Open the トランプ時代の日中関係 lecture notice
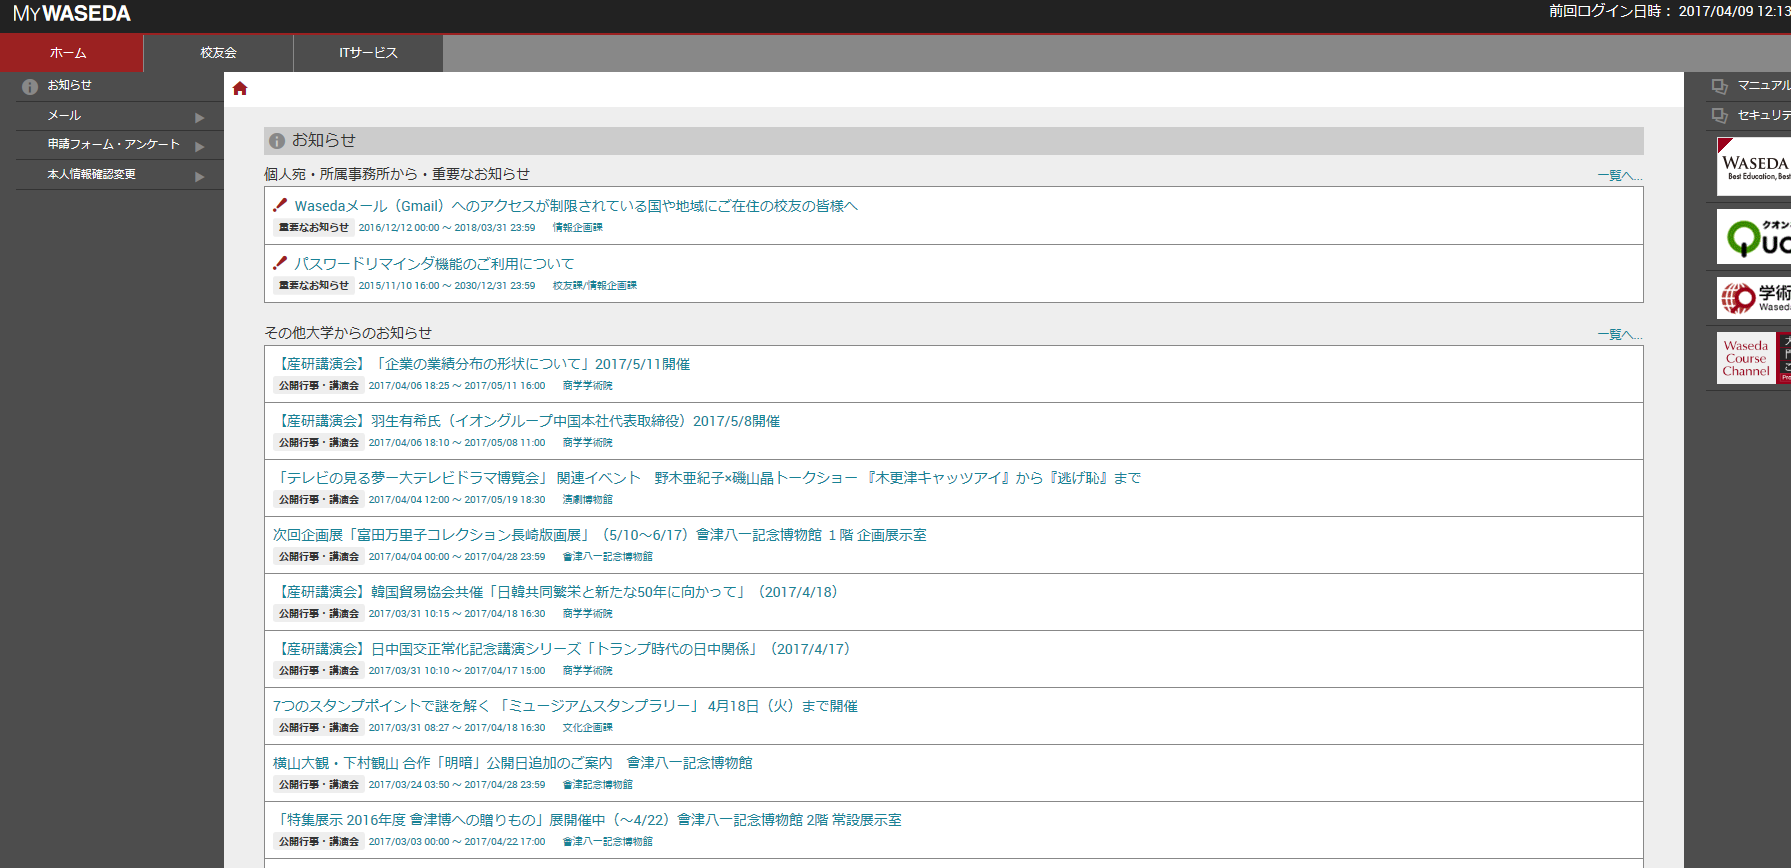1791x868 pixels. pyautogui.click(x=565, y=649)
